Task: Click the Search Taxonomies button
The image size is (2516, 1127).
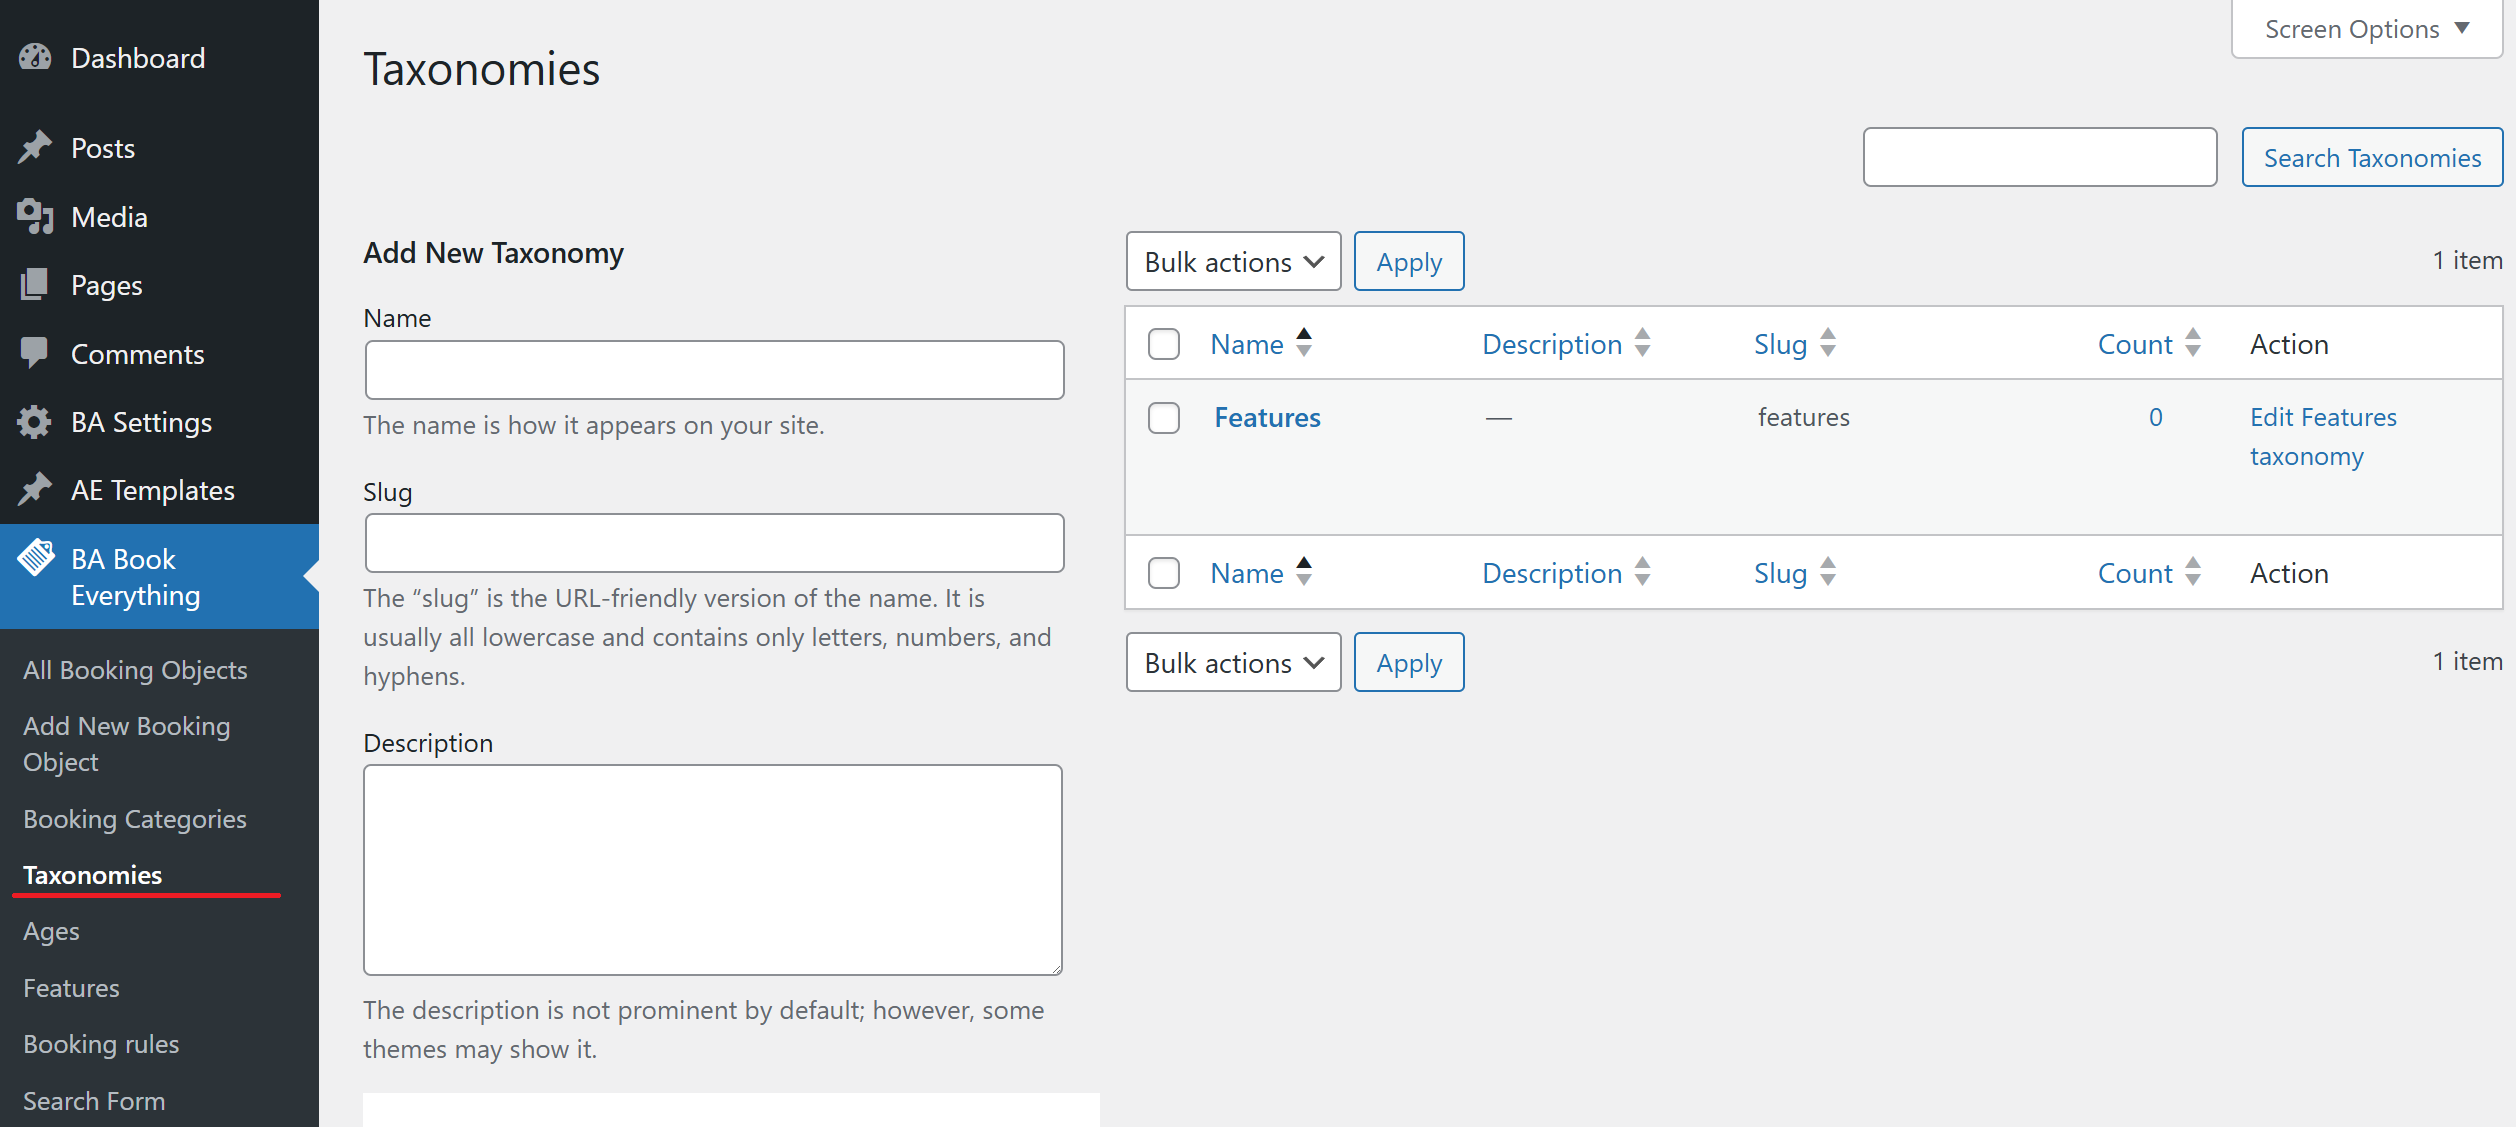Action: [2372, 158]
